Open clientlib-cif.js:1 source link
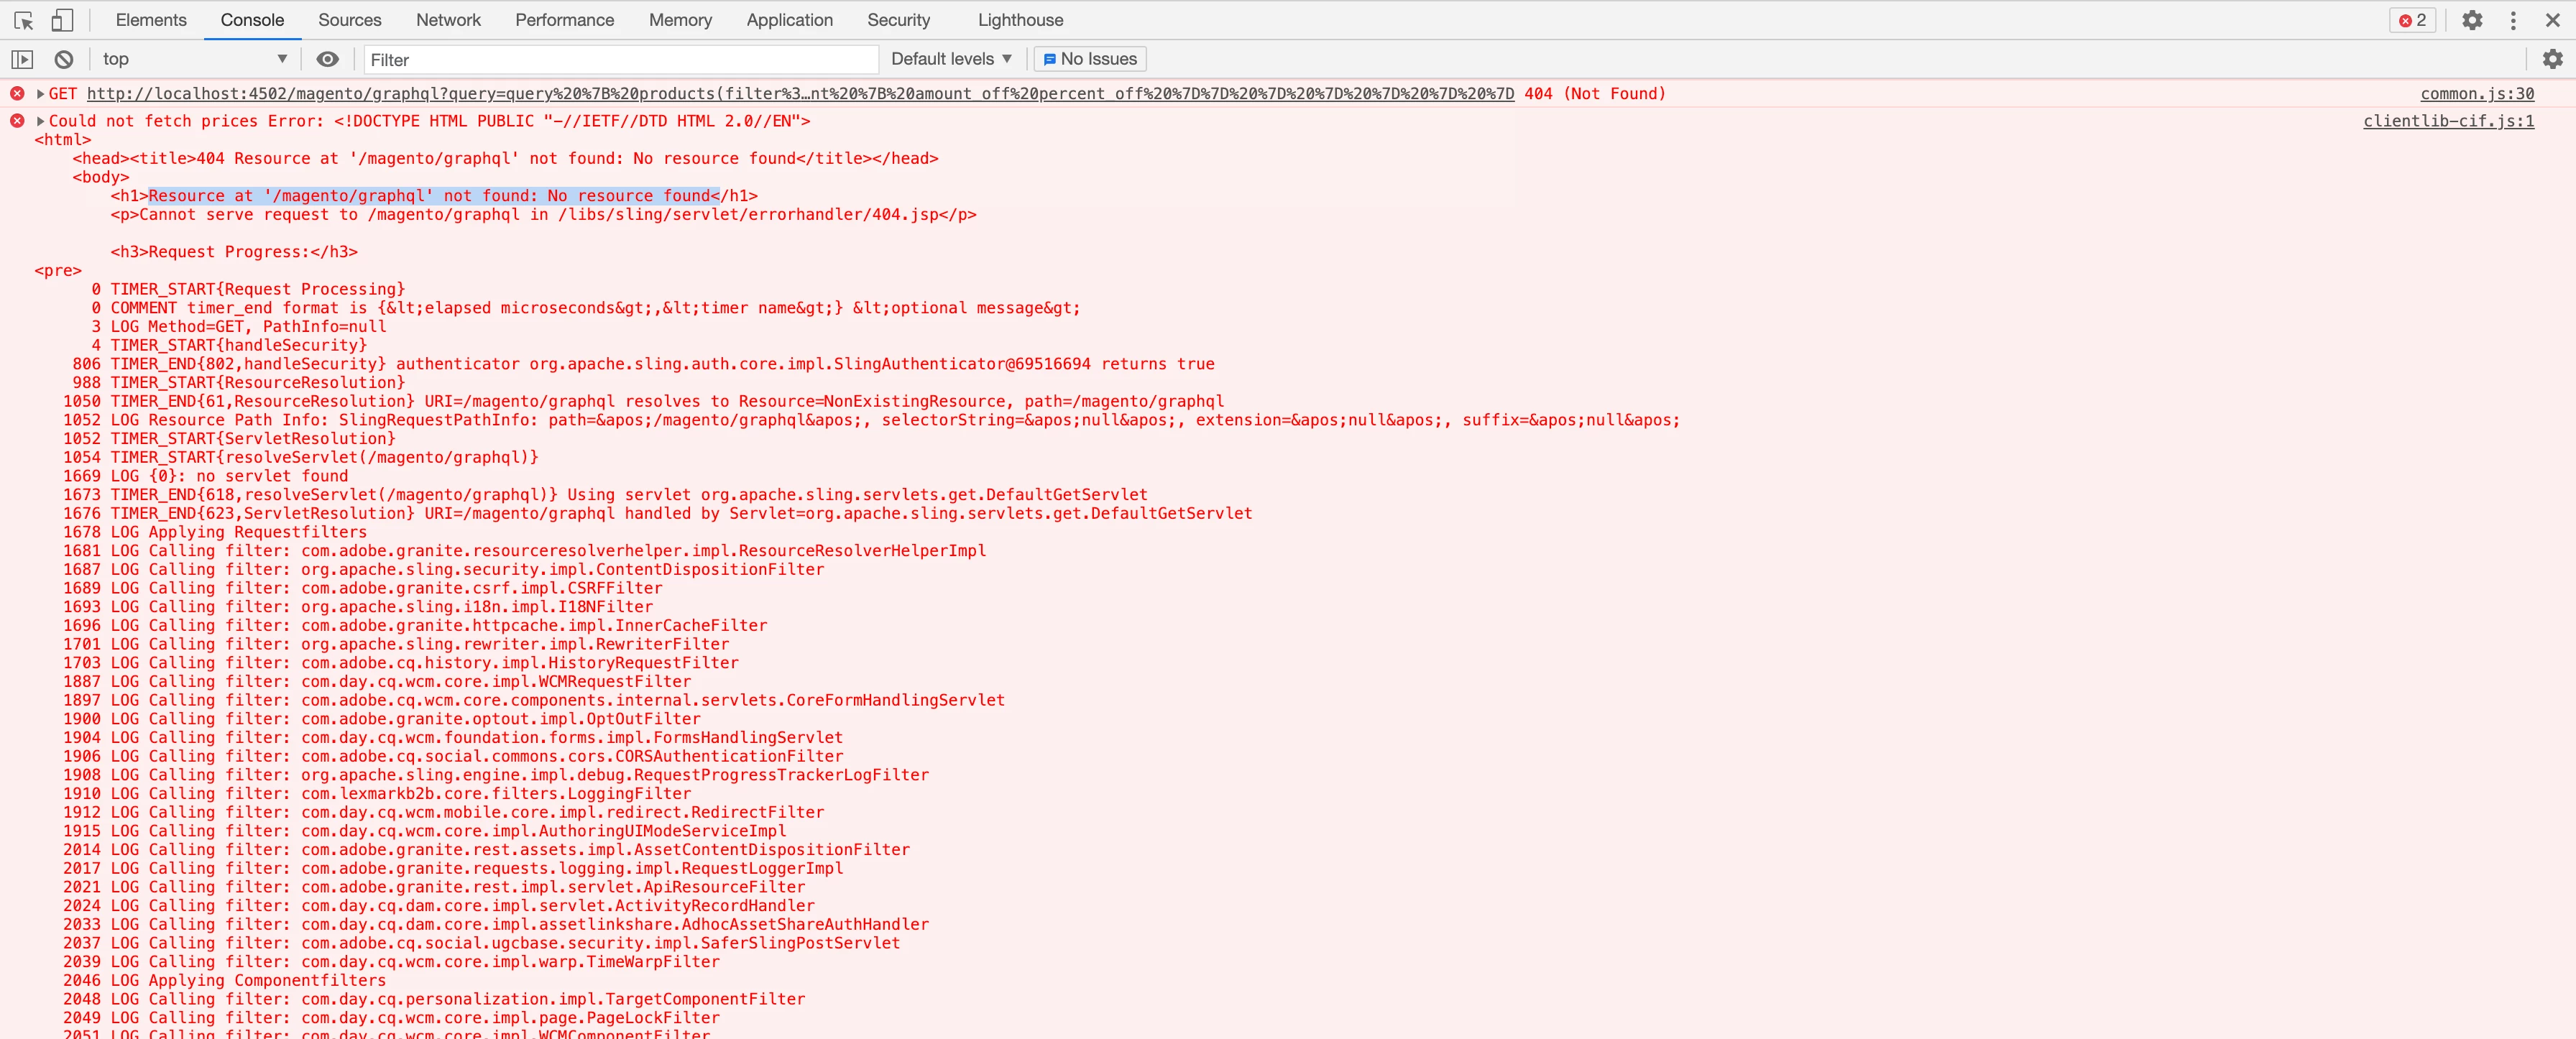Viewport: 2576px width, 1039px height. click(2447, 121)
